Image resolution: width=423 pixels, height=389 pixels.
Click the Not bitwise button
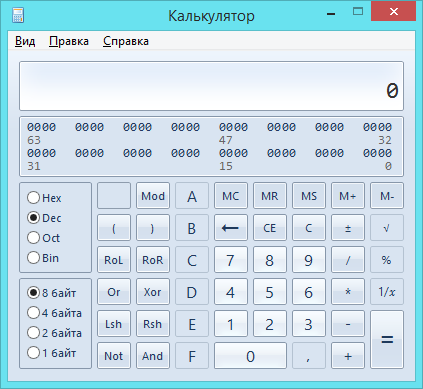(x=114, y=356)
